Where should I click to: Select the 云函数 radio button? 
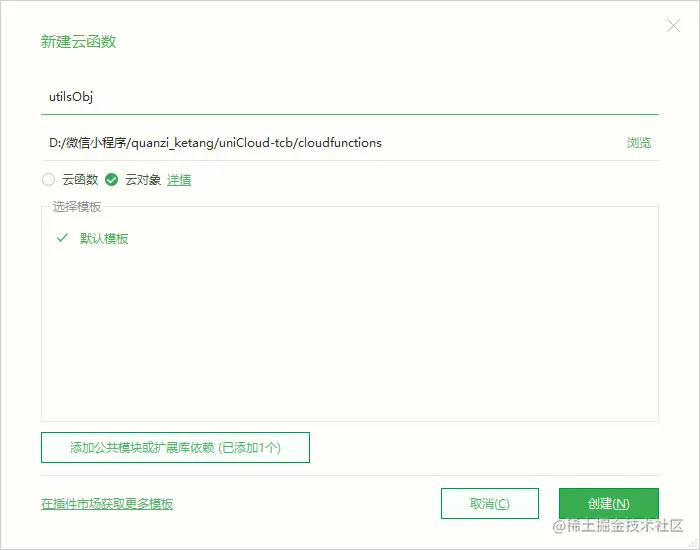click(x=48, y=179)
